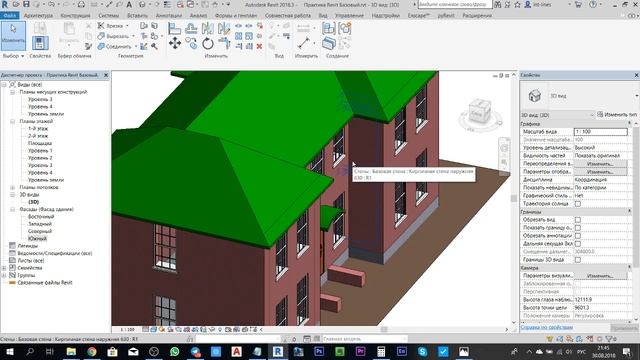The height and width of the screenshot is (360, 640).
Task: Open Photoshop from the Windows taskbar
Action: point(319,351)
